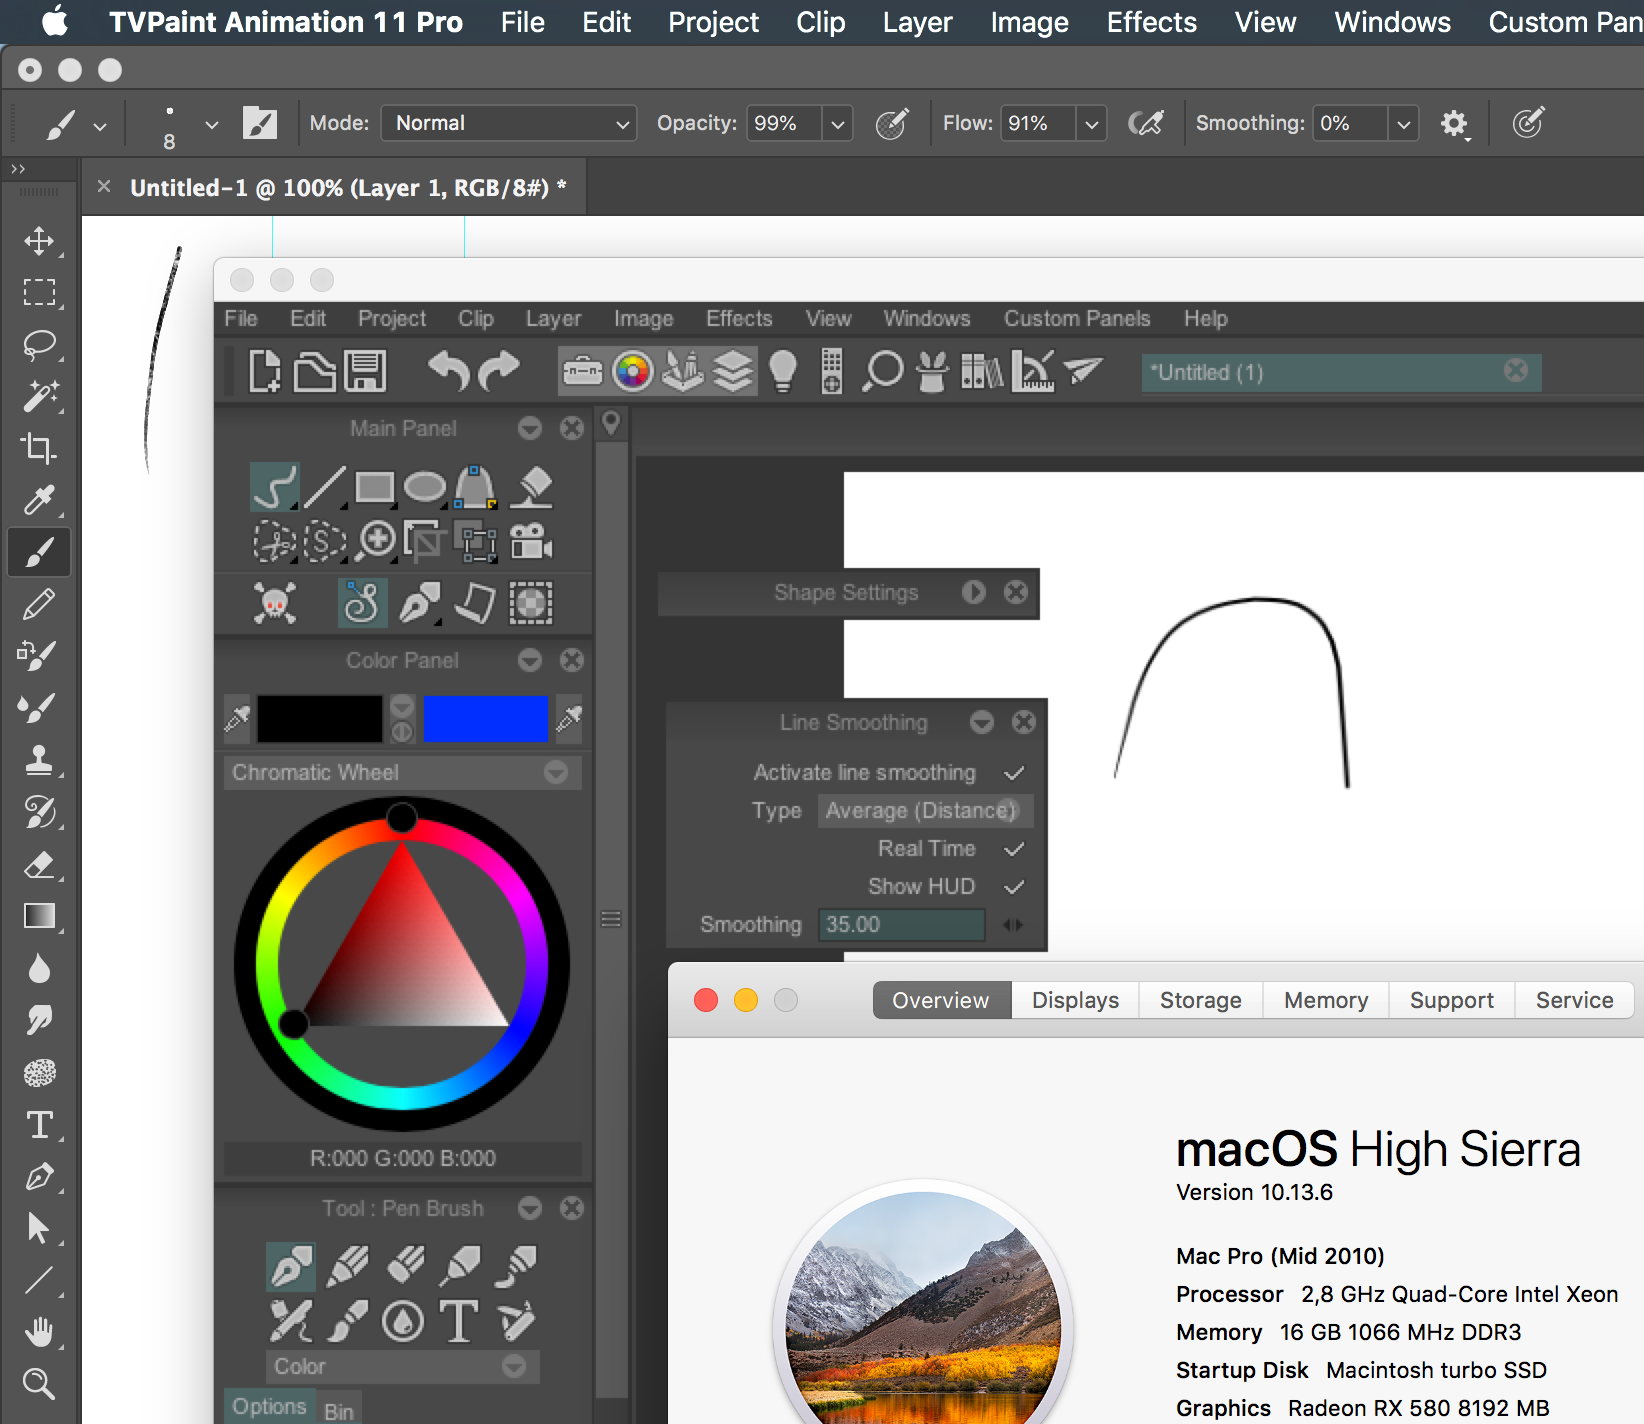1644x1424 pixels.
Task: Select the Horizontal Type tool in Photoshop
Action: [39, 1125]
